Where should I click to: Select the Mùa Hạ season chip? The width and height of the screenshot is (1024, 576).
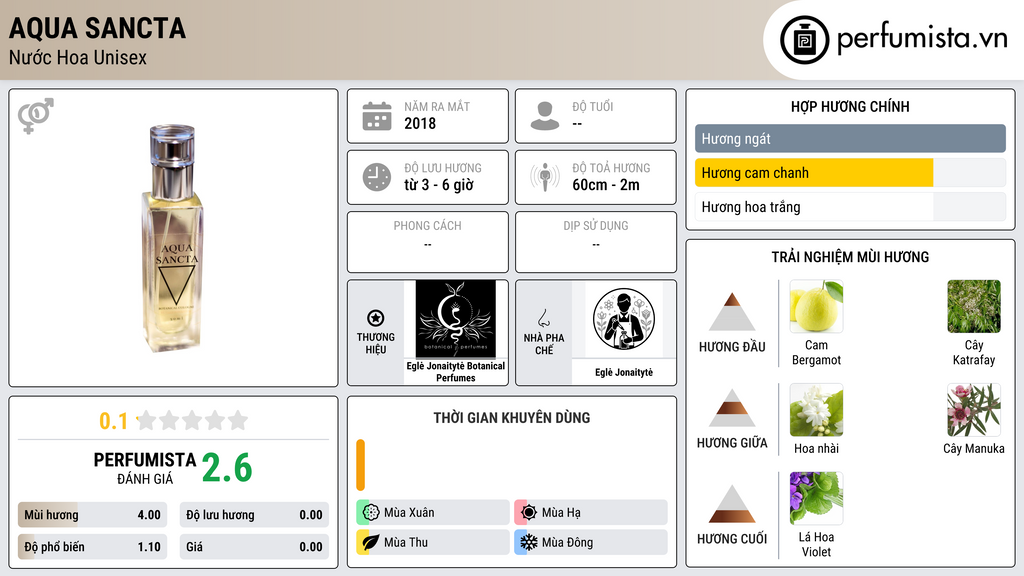click(591, 513)
